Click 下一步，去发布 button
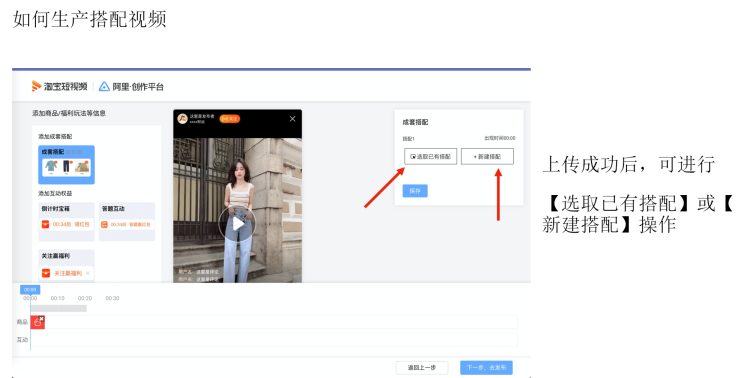Viewport: 750px width, 378px height. pos(486,367)
